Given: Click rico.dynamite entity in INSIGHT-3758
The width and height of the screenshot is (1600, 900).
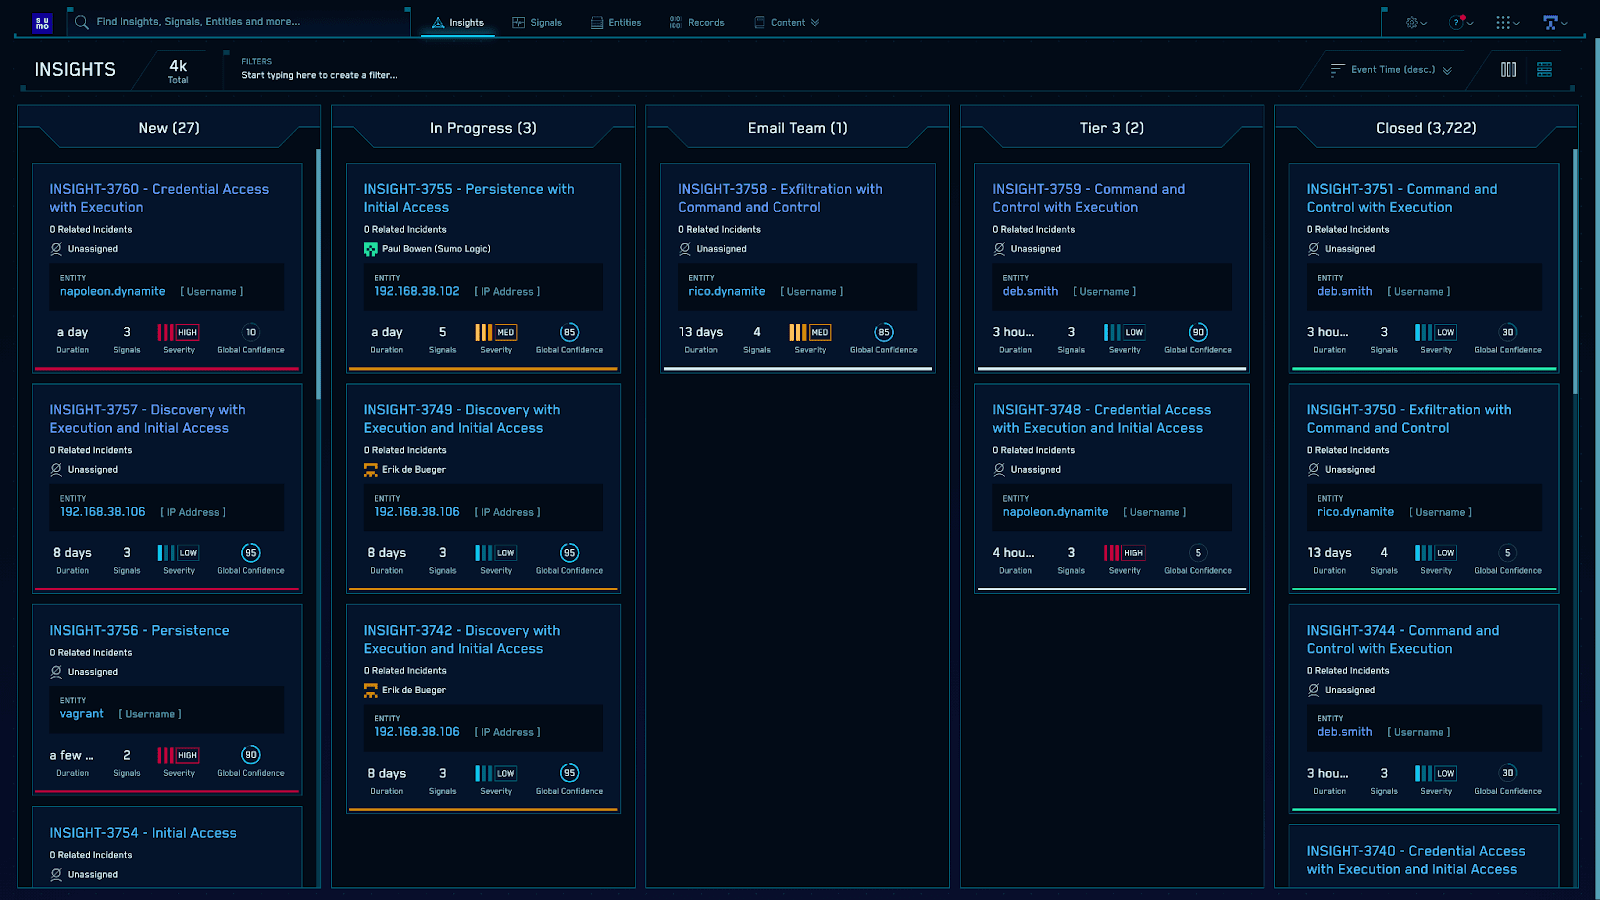Looking at the screenshot, I should point(726,292).
